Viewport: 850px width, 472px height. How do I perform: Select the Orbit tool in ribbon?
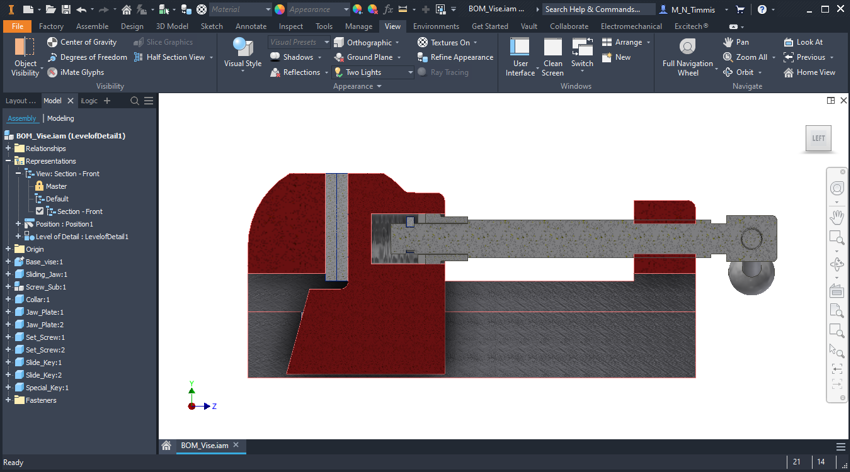(738, 72)
